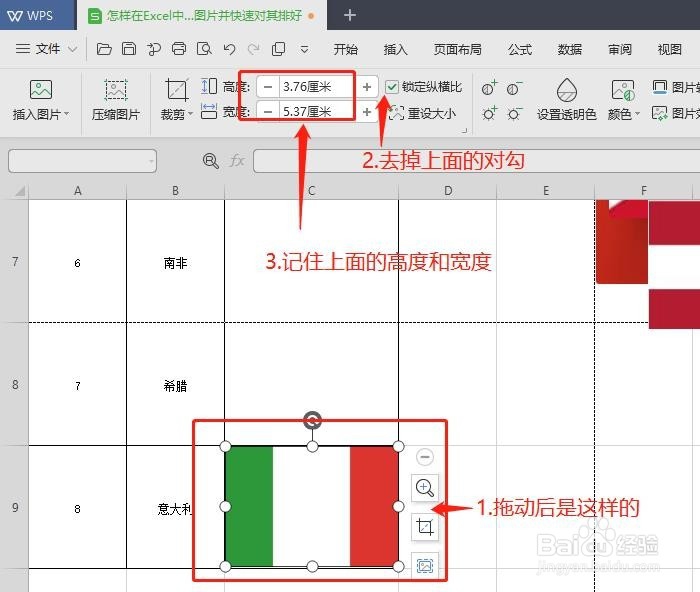The width and height of the screenshot is (700, 592).
Task: Expand the 文件 menu dropdown arrow
Action: pyautogui.click(x=73, y=49)
